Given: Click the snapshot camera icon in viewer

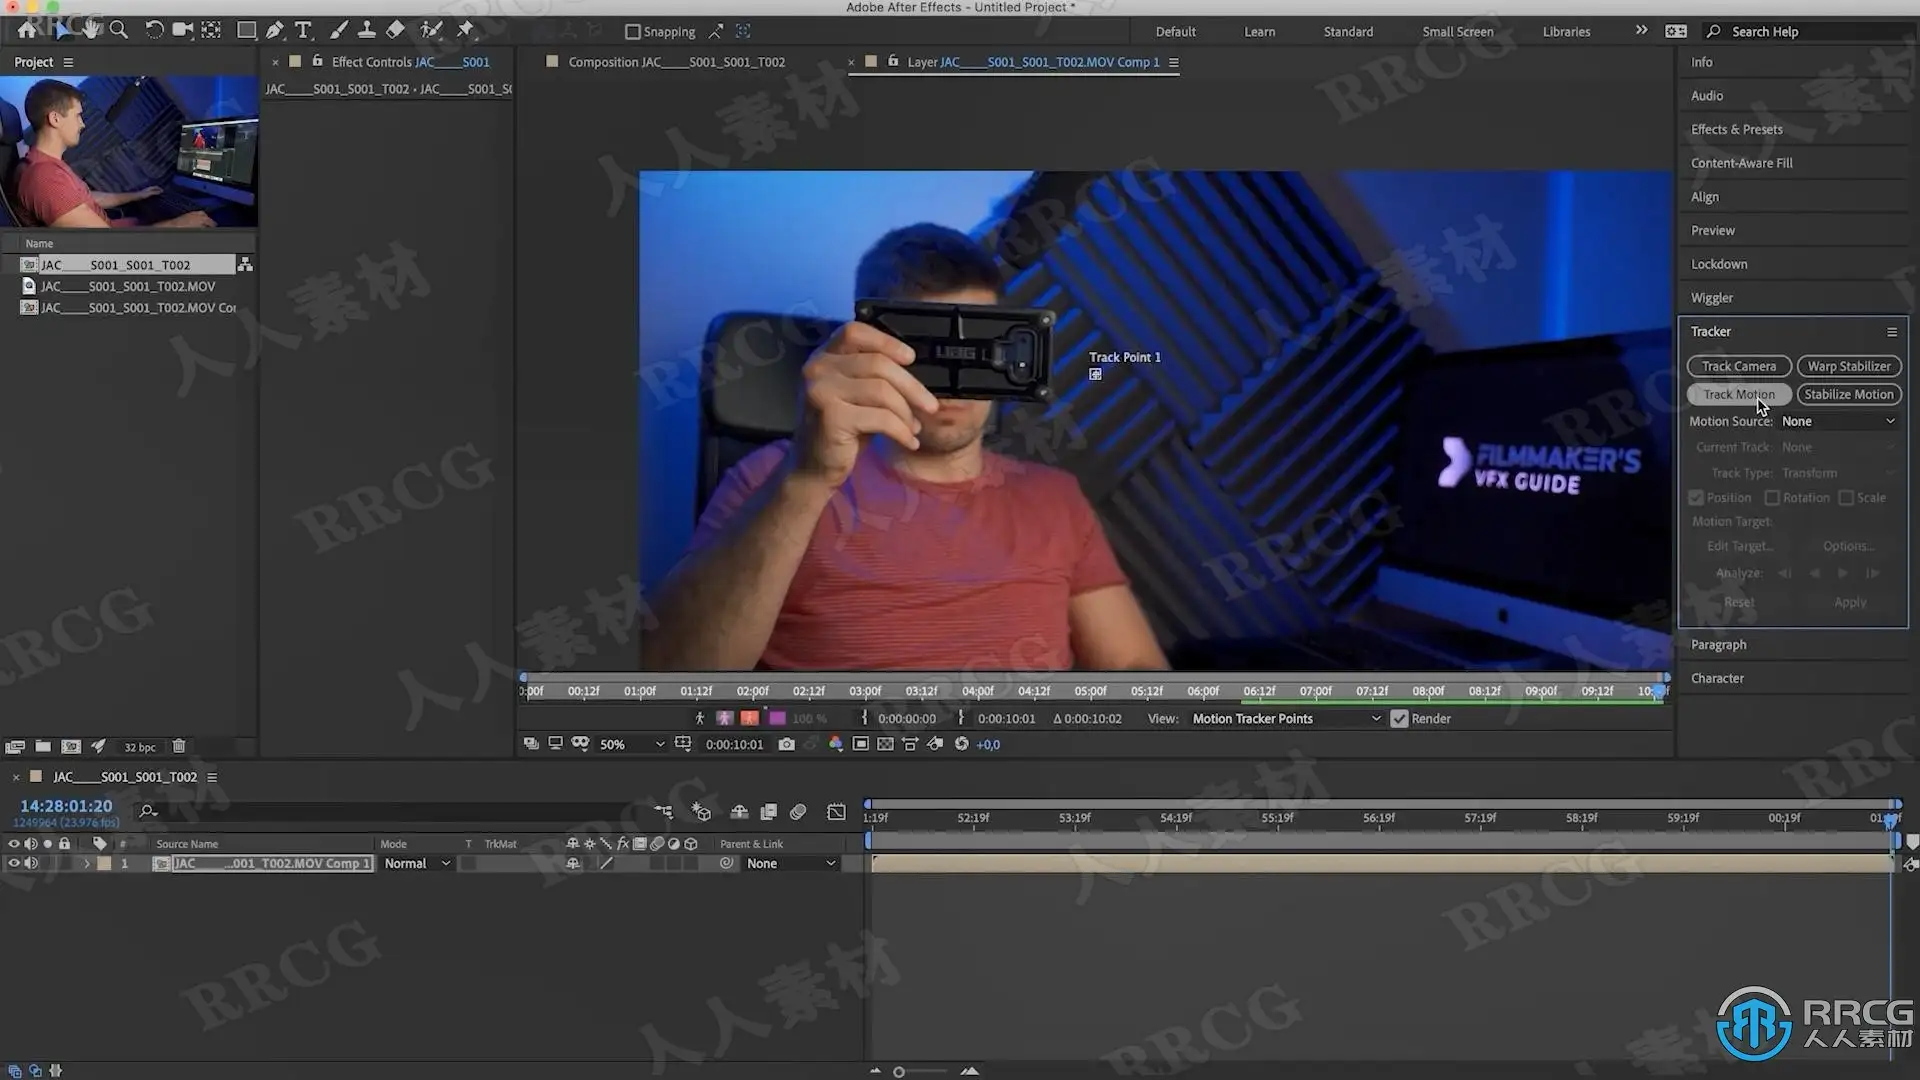Looking at the screenshot, I should click(x=787, y=744).
